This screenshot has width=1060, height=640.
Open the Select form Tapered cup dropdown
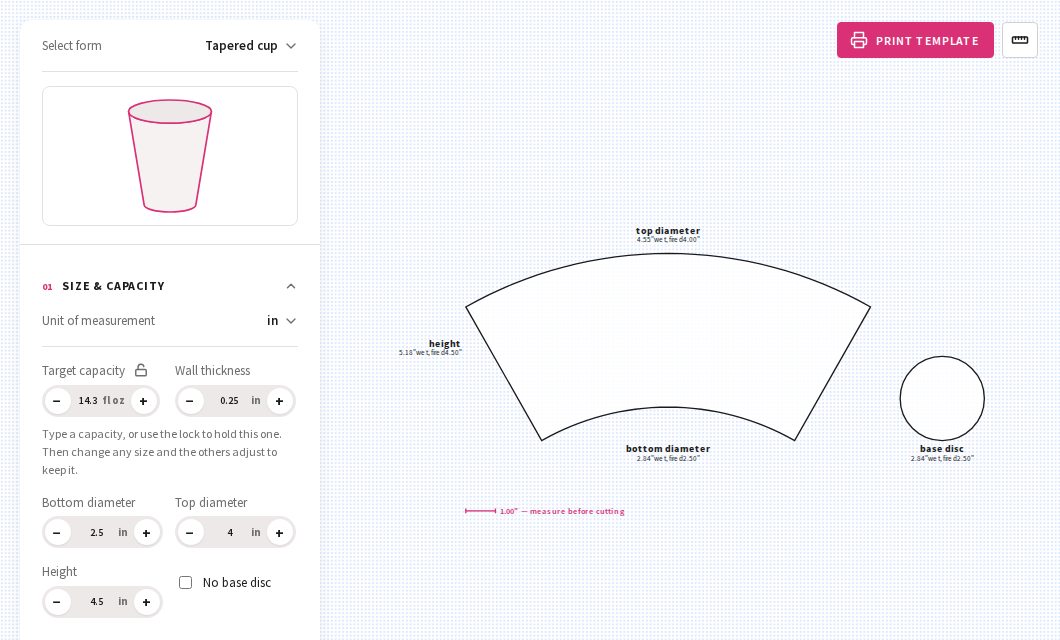[251, 46]
